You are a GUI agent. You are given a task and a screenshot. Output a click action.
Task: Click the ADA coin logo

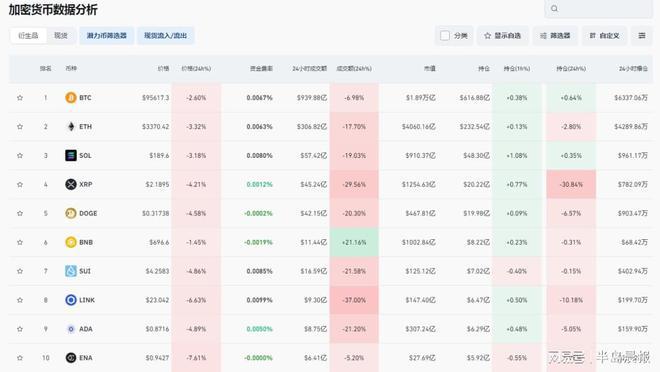[71, 329]
